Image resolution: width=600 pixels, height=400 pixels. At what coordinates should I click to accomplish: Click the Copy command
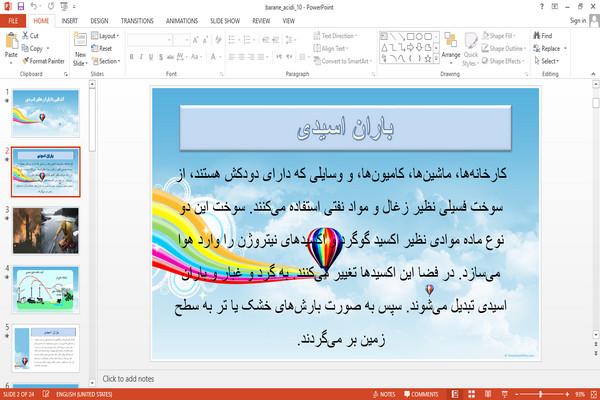tap(33, 48)
